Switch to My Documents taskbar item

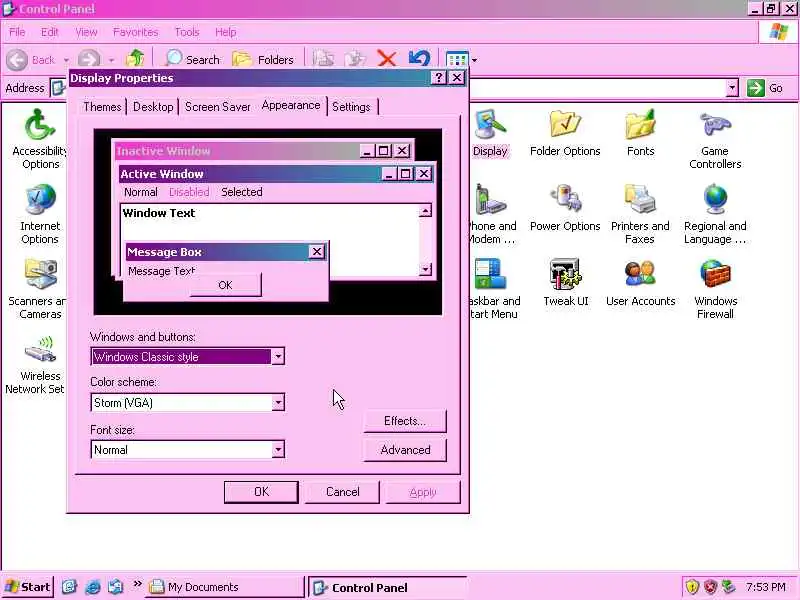click(224, 587)
